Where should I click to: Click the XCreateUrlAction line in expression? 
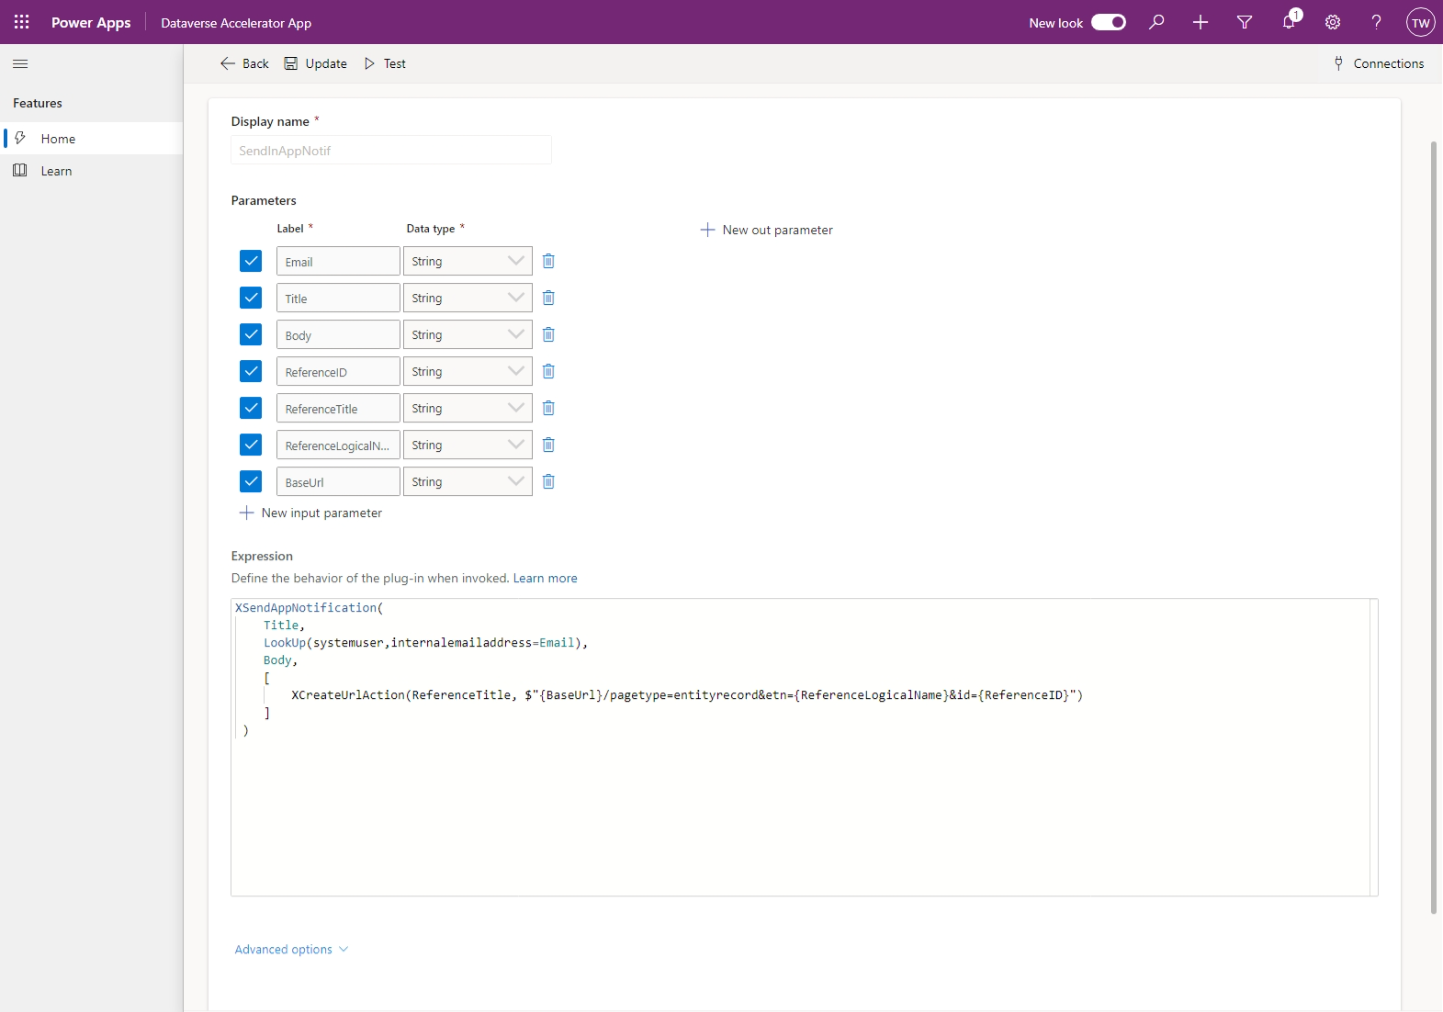coord(687,695)
